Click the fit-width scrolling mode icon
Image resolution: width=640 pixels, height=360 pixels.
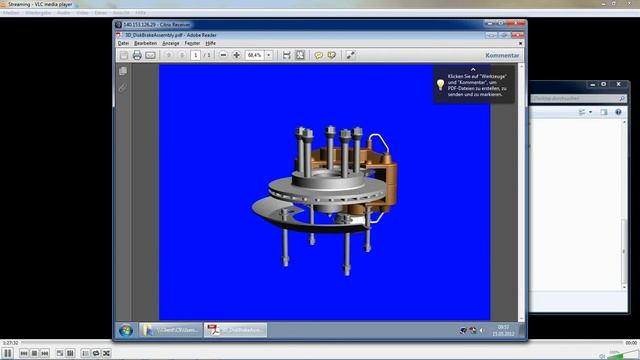(287, 55)
